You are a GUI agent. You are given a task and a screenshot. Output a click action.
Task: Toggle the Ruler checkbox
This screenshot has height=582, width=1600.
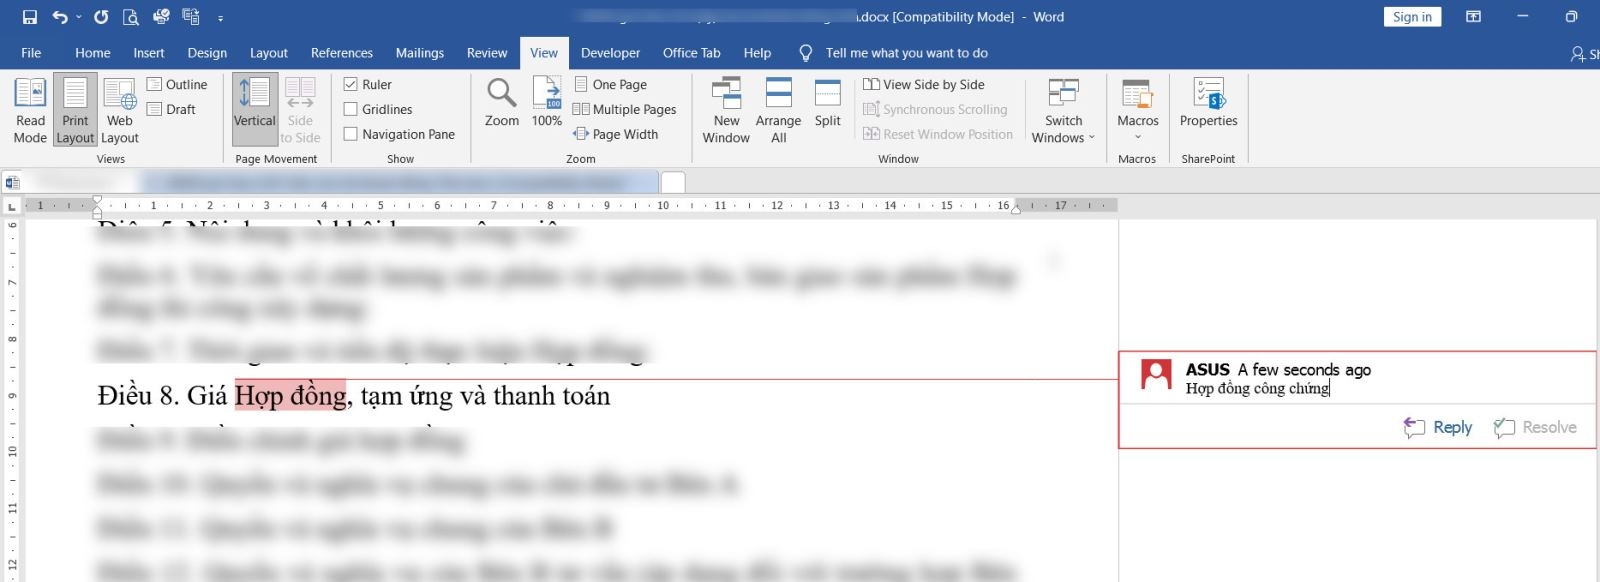click(x=368, y=85)
